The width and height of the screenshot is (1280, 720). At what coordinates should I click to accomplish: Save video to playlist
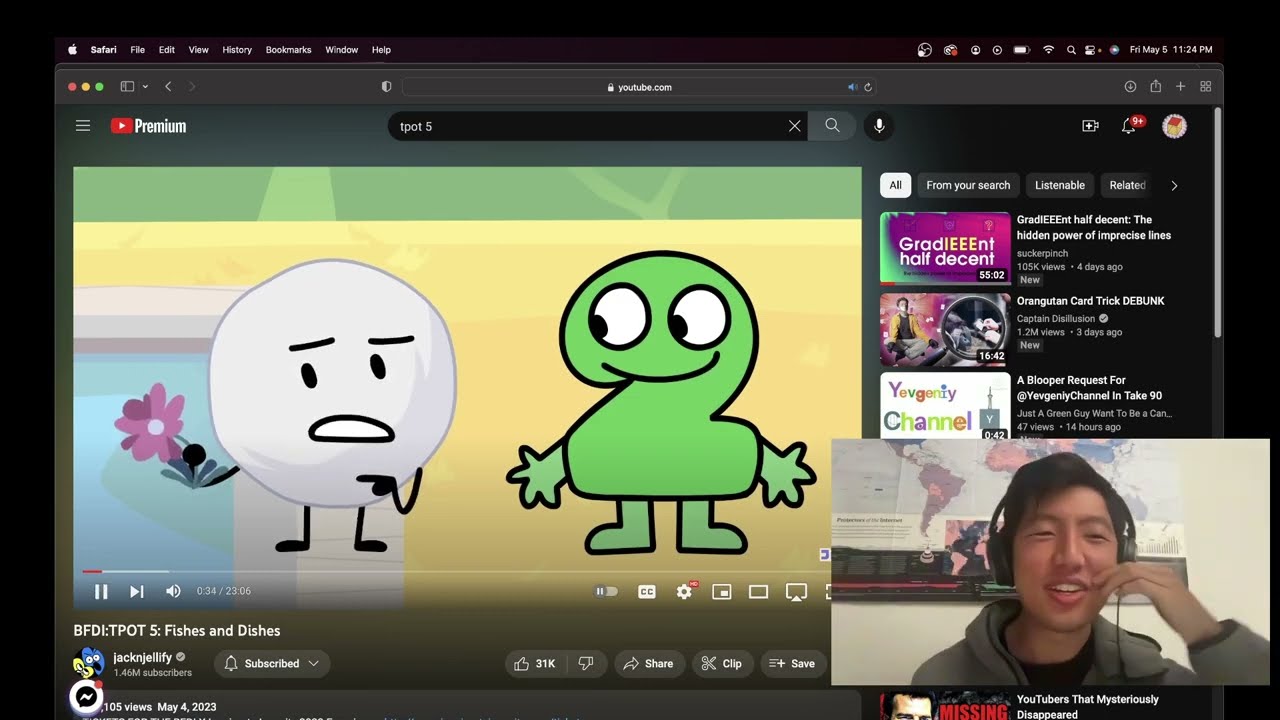(792, 663)
